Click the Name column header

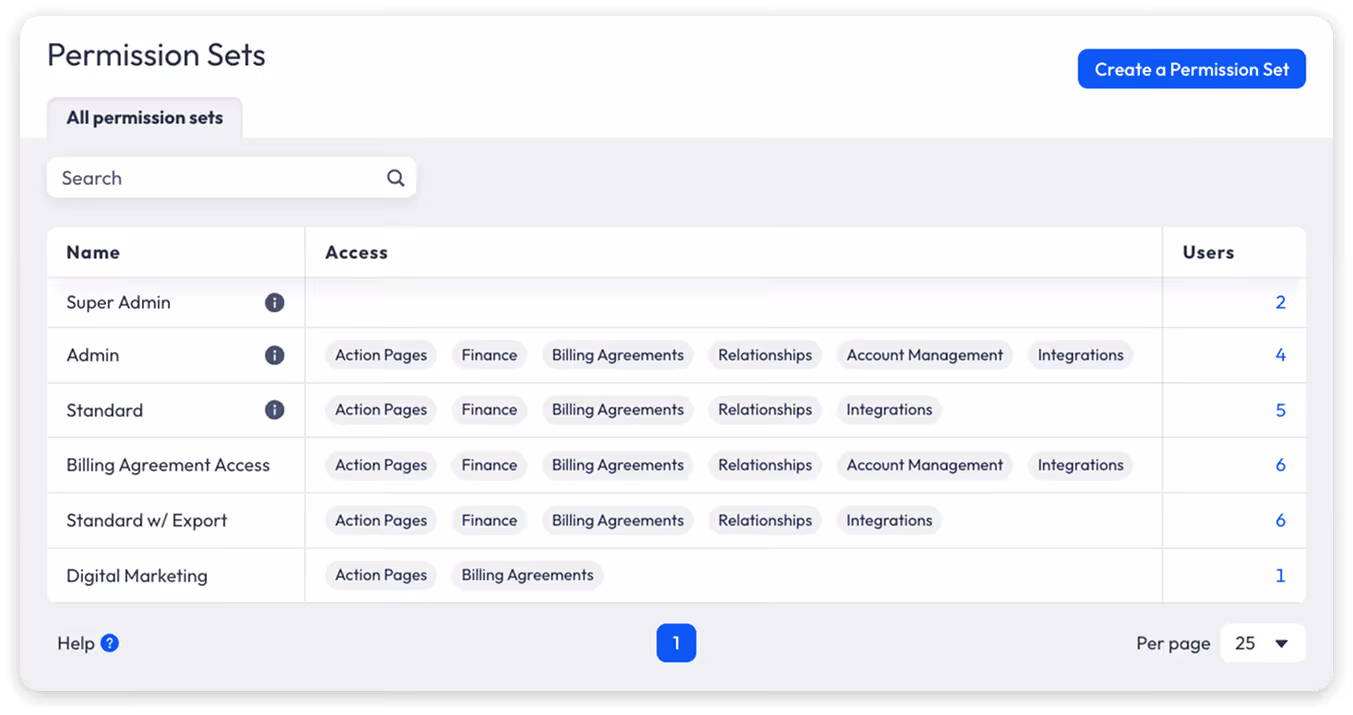pyautogui.click(x=93, y=252)
